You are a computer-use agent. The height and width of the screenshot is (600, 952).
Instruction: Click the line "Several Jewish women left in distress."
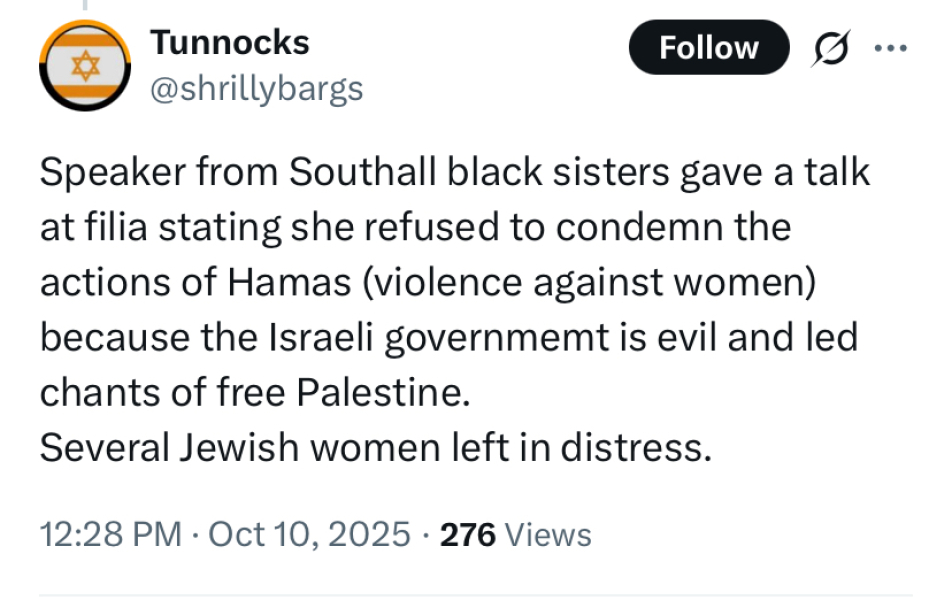coord(375,447)
